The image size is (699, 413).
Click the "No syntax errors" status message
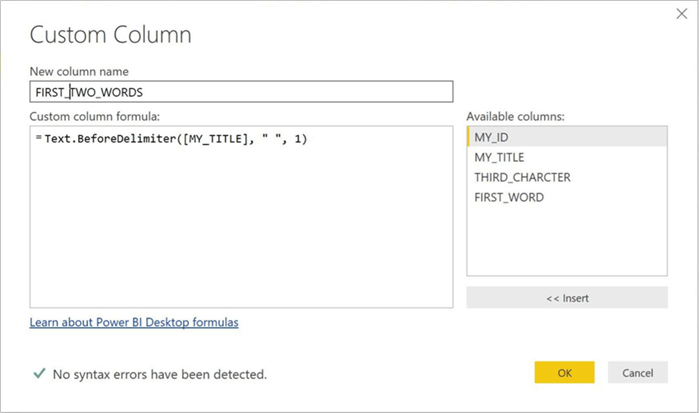[x=159, y=375]
